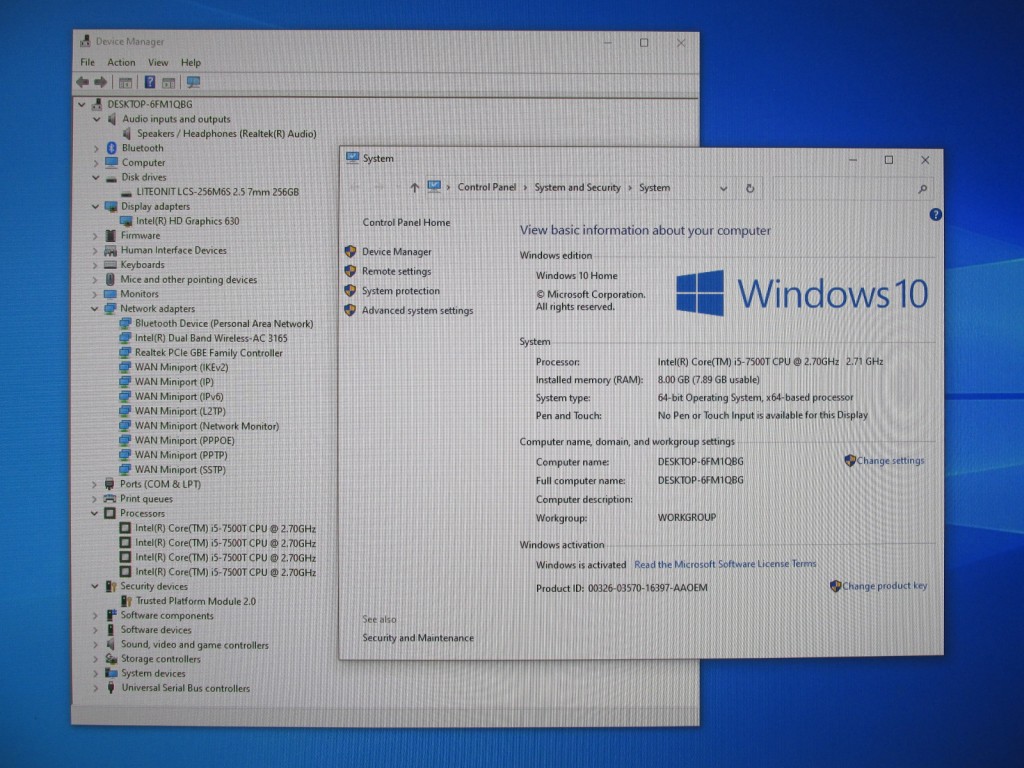Click the Forward arrow in Device Manager toolbar
This screenshot has height=768, width=1024.
(101, 82)
